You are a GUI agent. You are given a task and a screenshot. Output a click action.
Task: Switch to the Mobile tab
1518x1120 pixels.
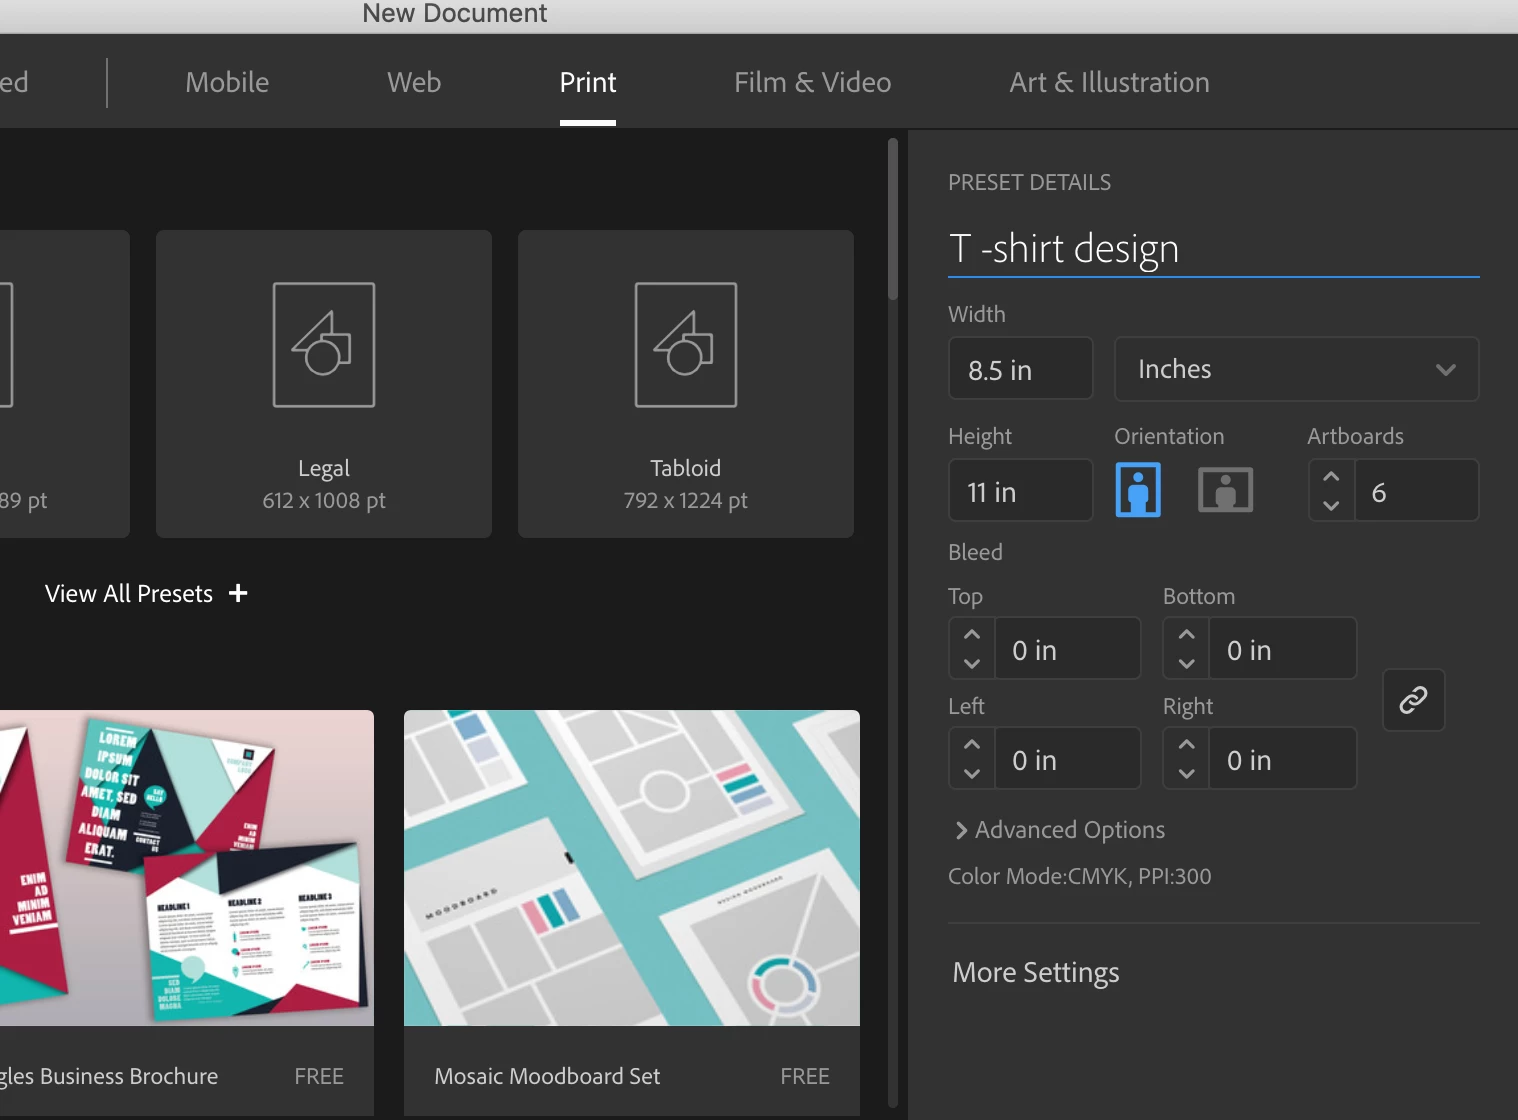coord(227,82)
